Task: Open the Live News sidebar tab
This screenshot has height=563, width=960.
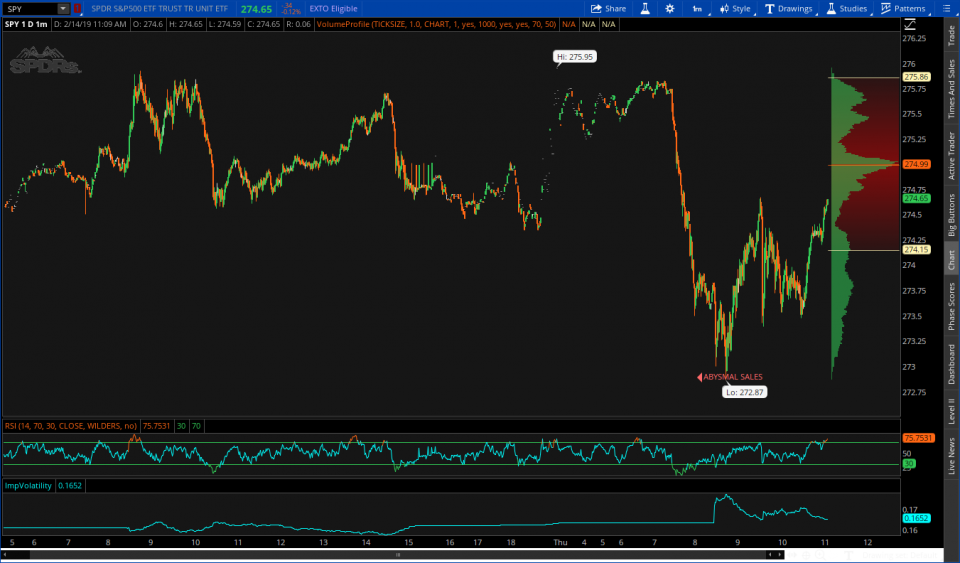Action: [x=951, y=456]
